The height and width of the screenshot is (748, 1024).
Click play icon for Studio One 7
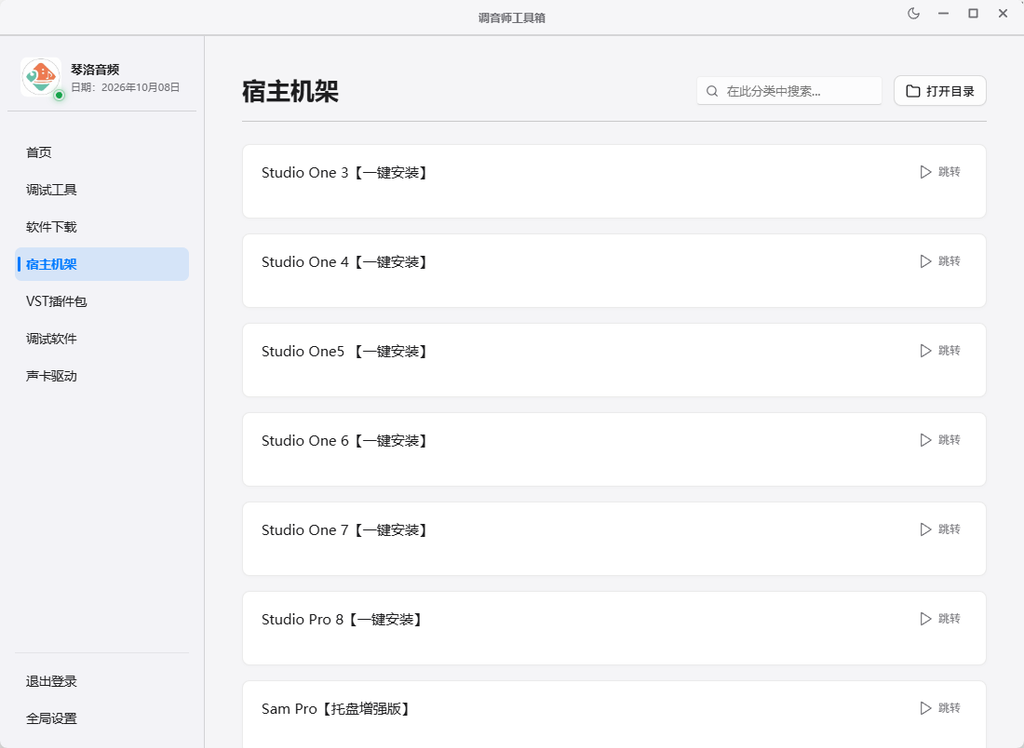pyautogui.click(x=925, y=529)
